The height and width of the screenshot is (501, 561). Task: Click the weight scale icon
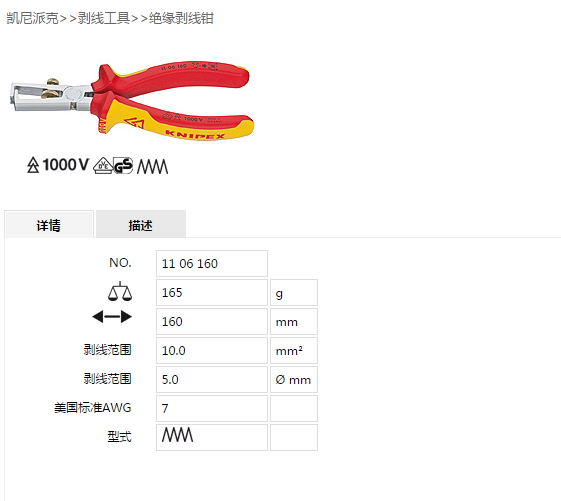click(120, 291)
